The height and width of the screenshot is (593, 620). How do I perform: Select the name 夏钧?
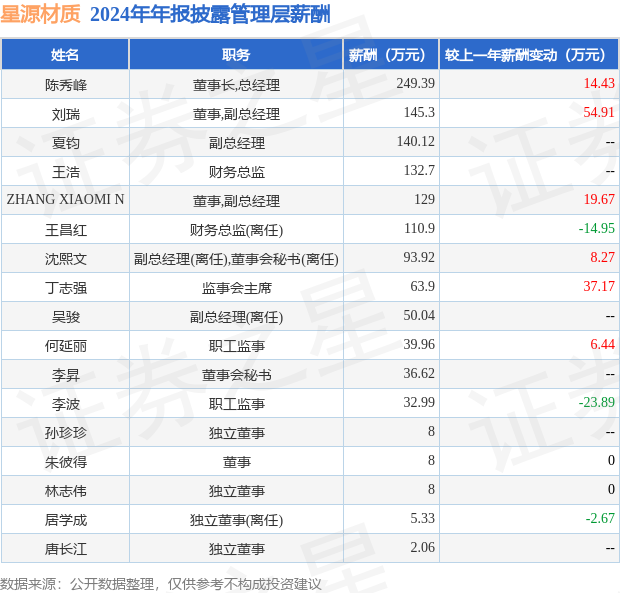pos(66,143)
